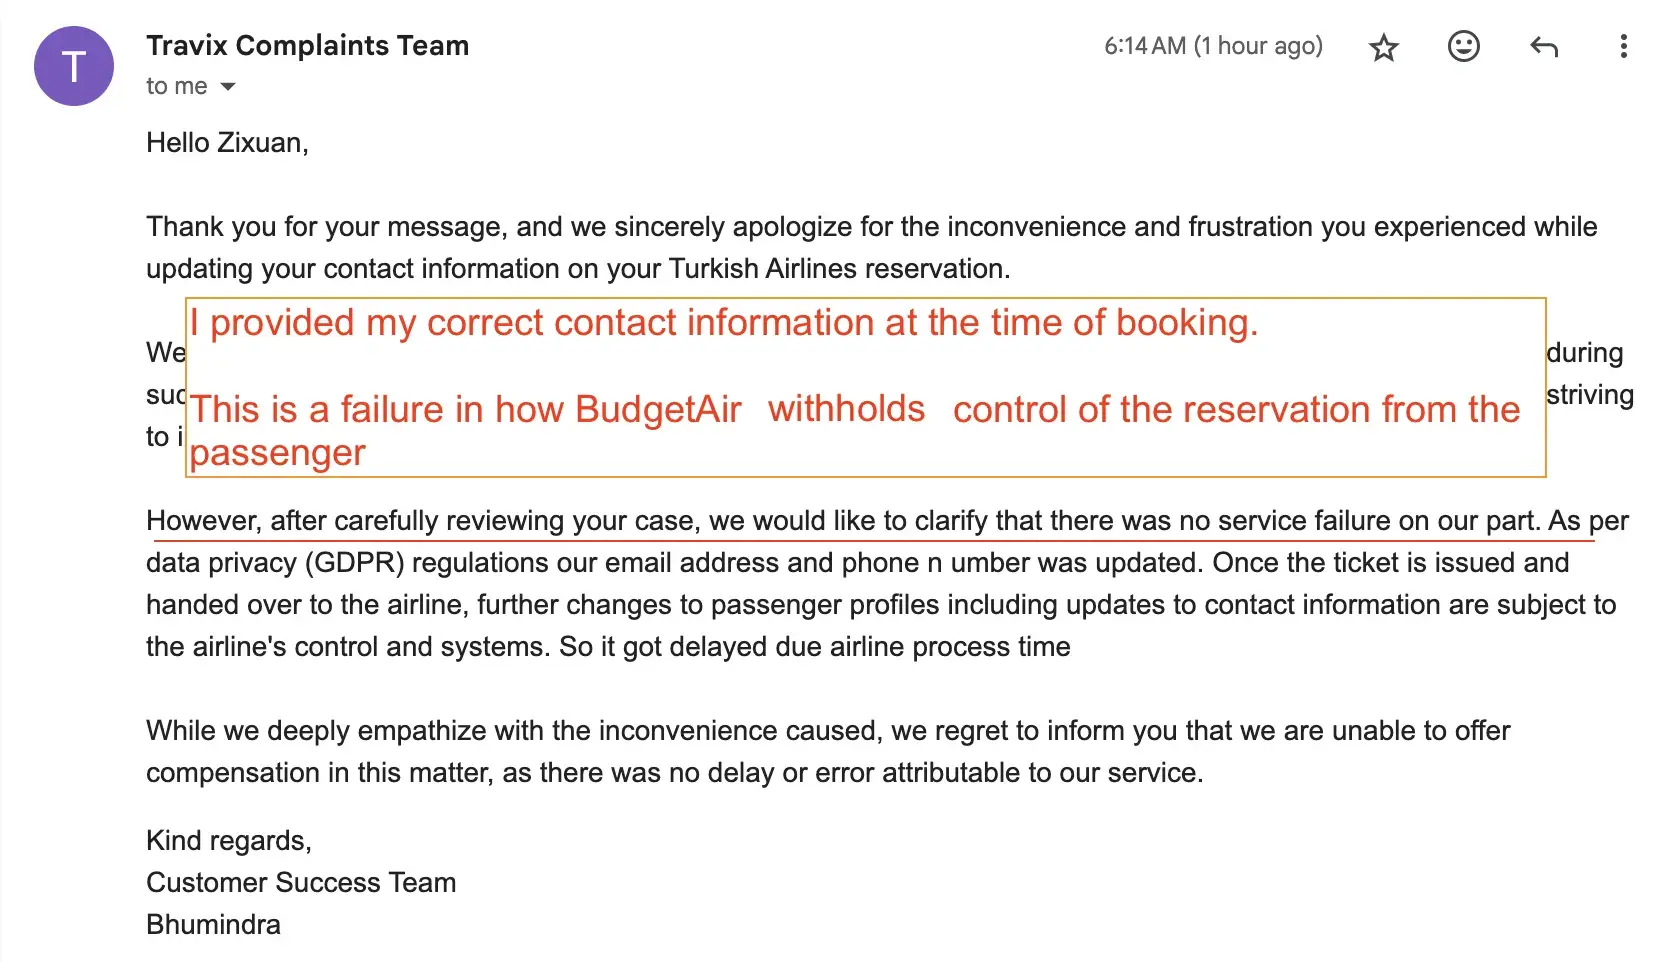Click the word 'passenger' in the red annotation
The image size is (1680, 962).
coord(277,453)
